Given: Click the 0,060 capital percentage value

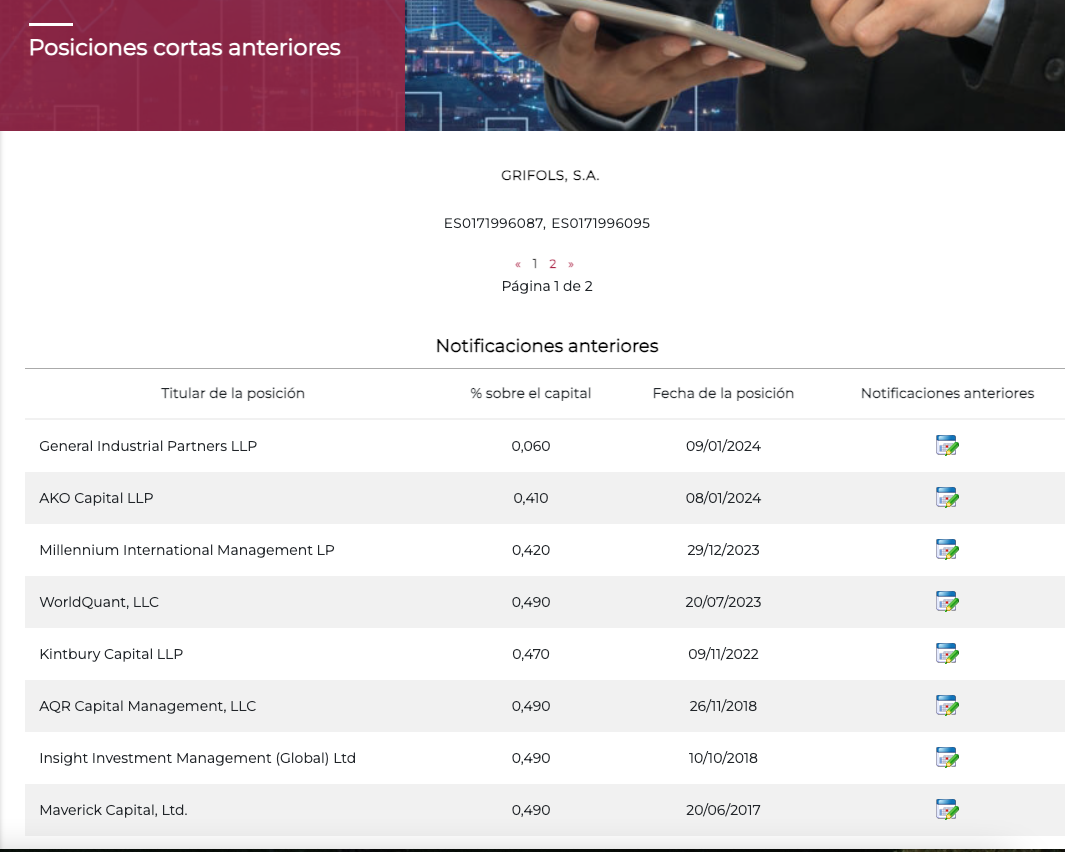Looking at the screenshot, I should click(x=530, y=446).
